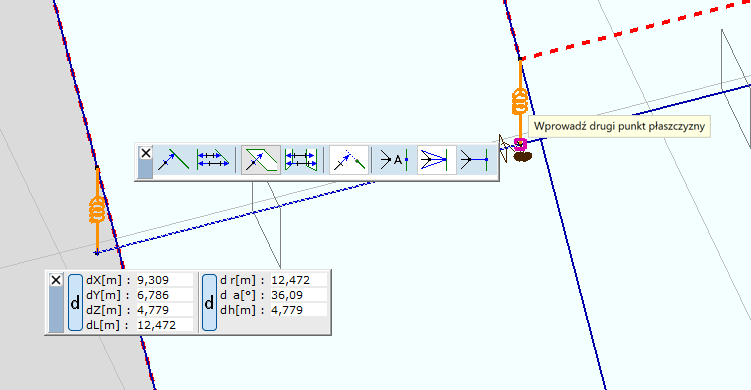This screenshot has width=751, height=390.
Task: Click the dh[m] field showing 4,779
Action: 298,310
